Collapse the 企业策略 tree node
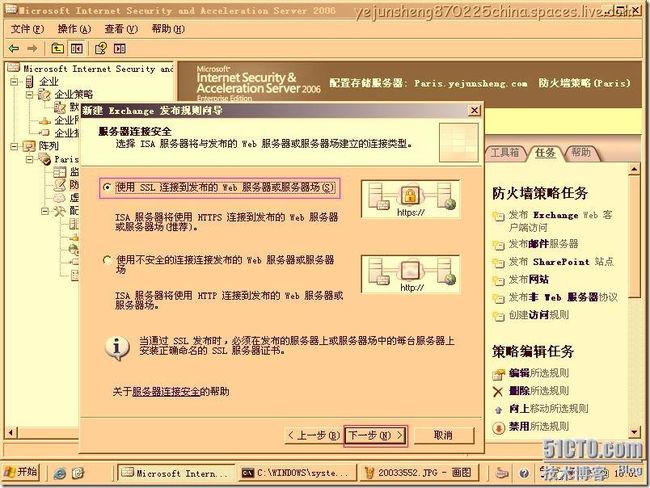Screen dimensions: 650x488 [29, 95]
